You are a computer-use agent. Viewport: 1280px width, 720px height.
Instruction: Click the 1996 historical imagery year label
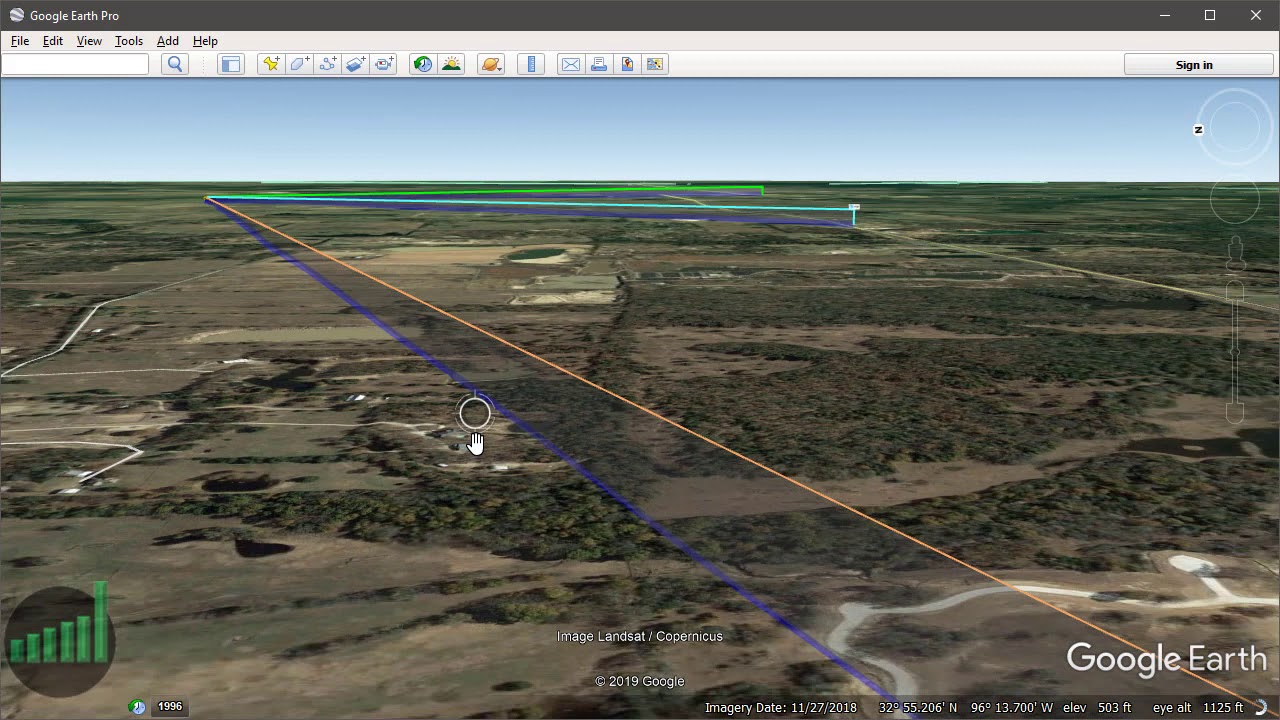(x=170, y=706)
